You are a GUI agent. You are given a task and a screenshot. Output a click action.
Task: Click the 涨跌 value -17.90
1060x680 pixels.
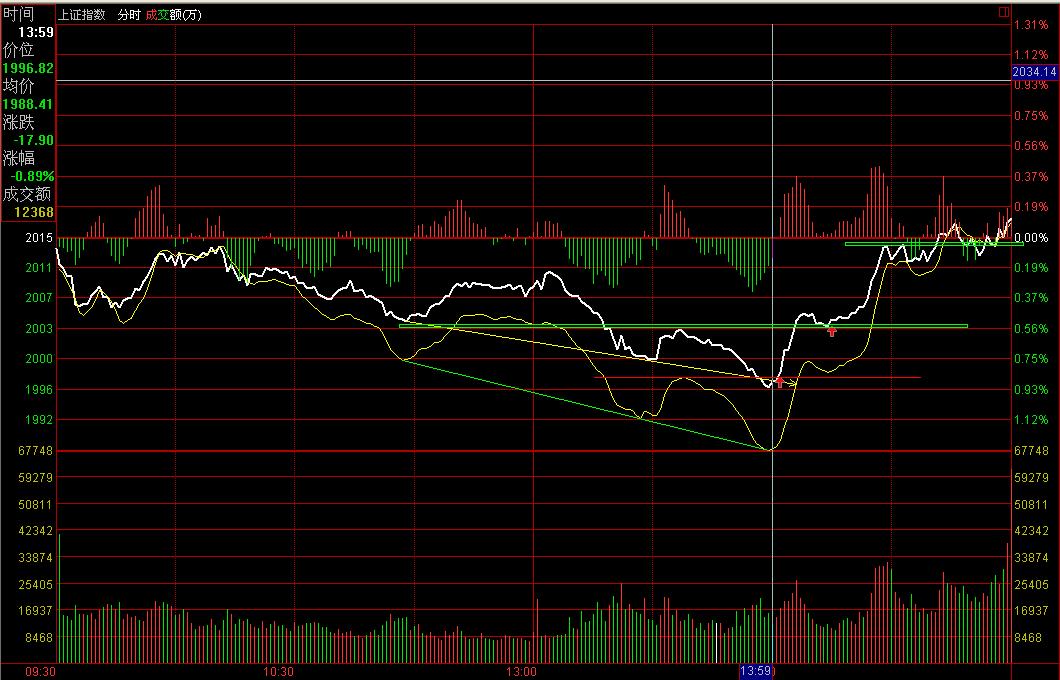[x=34, y=140]
